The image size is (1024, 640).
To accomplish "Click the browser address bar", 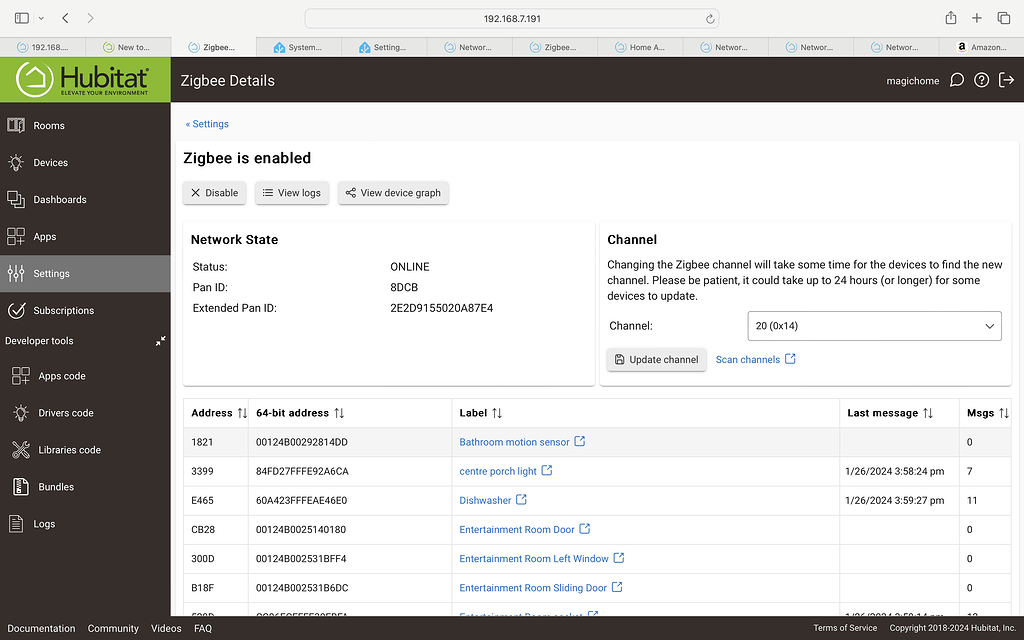I will point(511,19).
